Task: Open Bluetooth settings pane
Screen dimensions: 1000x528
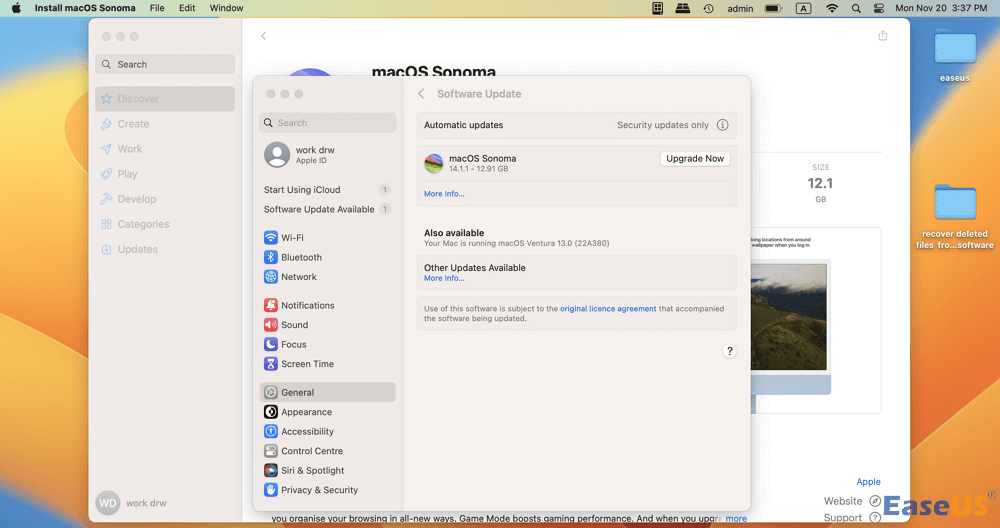Action: 301,257
